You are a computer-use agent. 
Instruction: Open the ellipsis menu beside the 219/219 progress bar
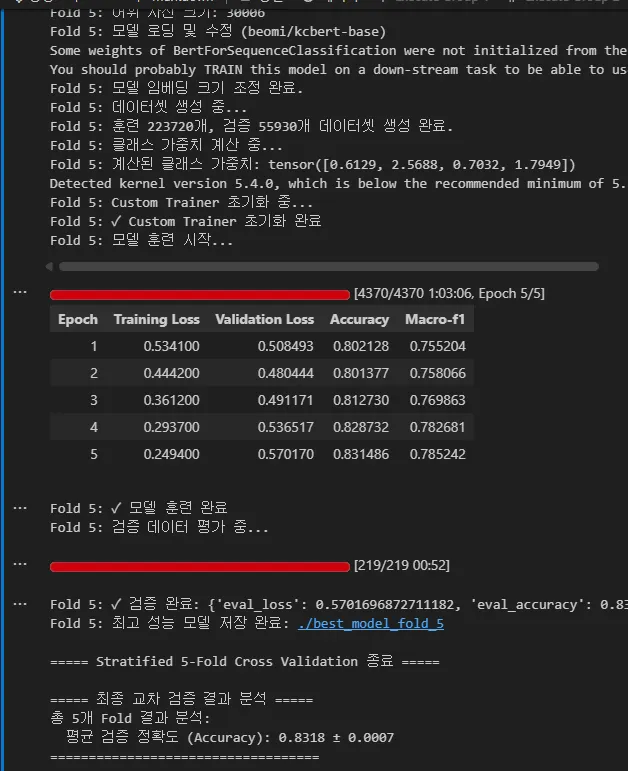pyautogui.click(x=20, y=564)
